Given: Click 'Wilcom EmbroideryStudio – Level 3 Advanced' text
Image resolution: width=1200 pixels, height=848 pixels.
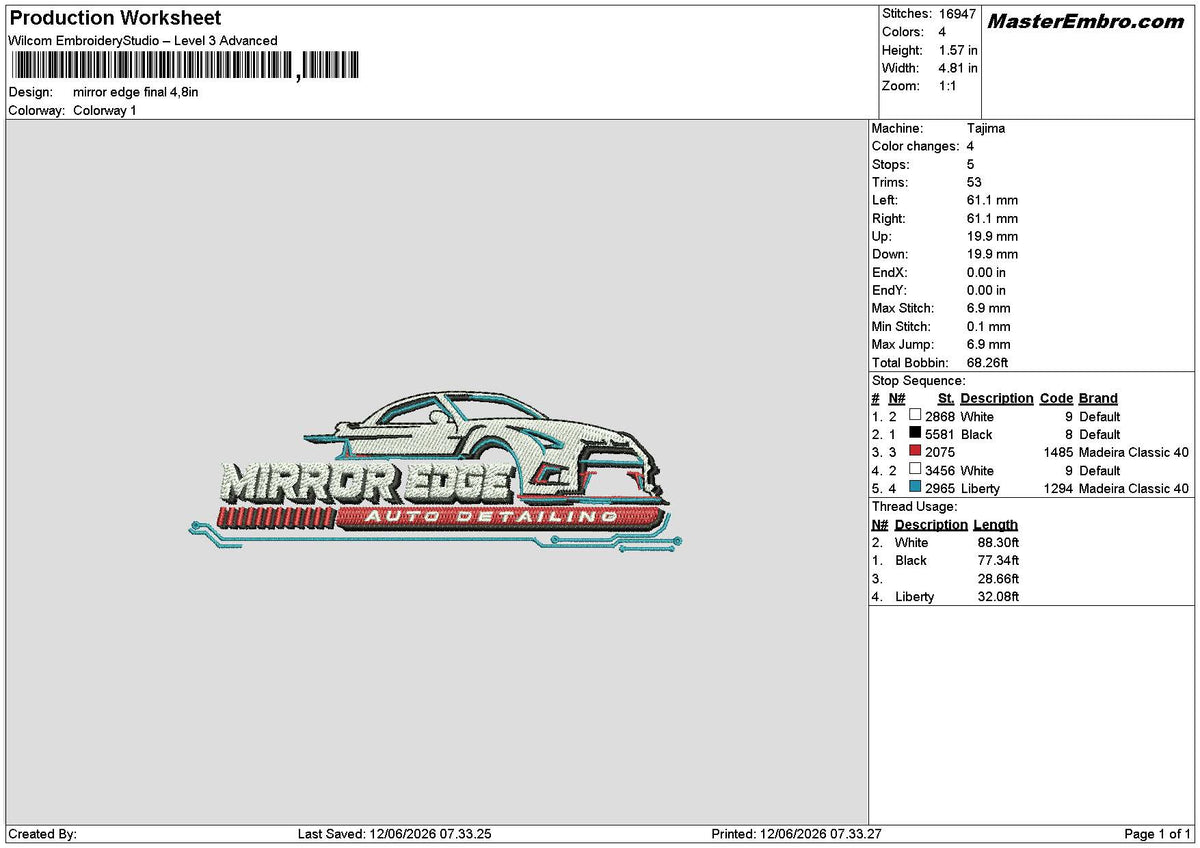Looking at the screenshot, I should coord(143,41).
